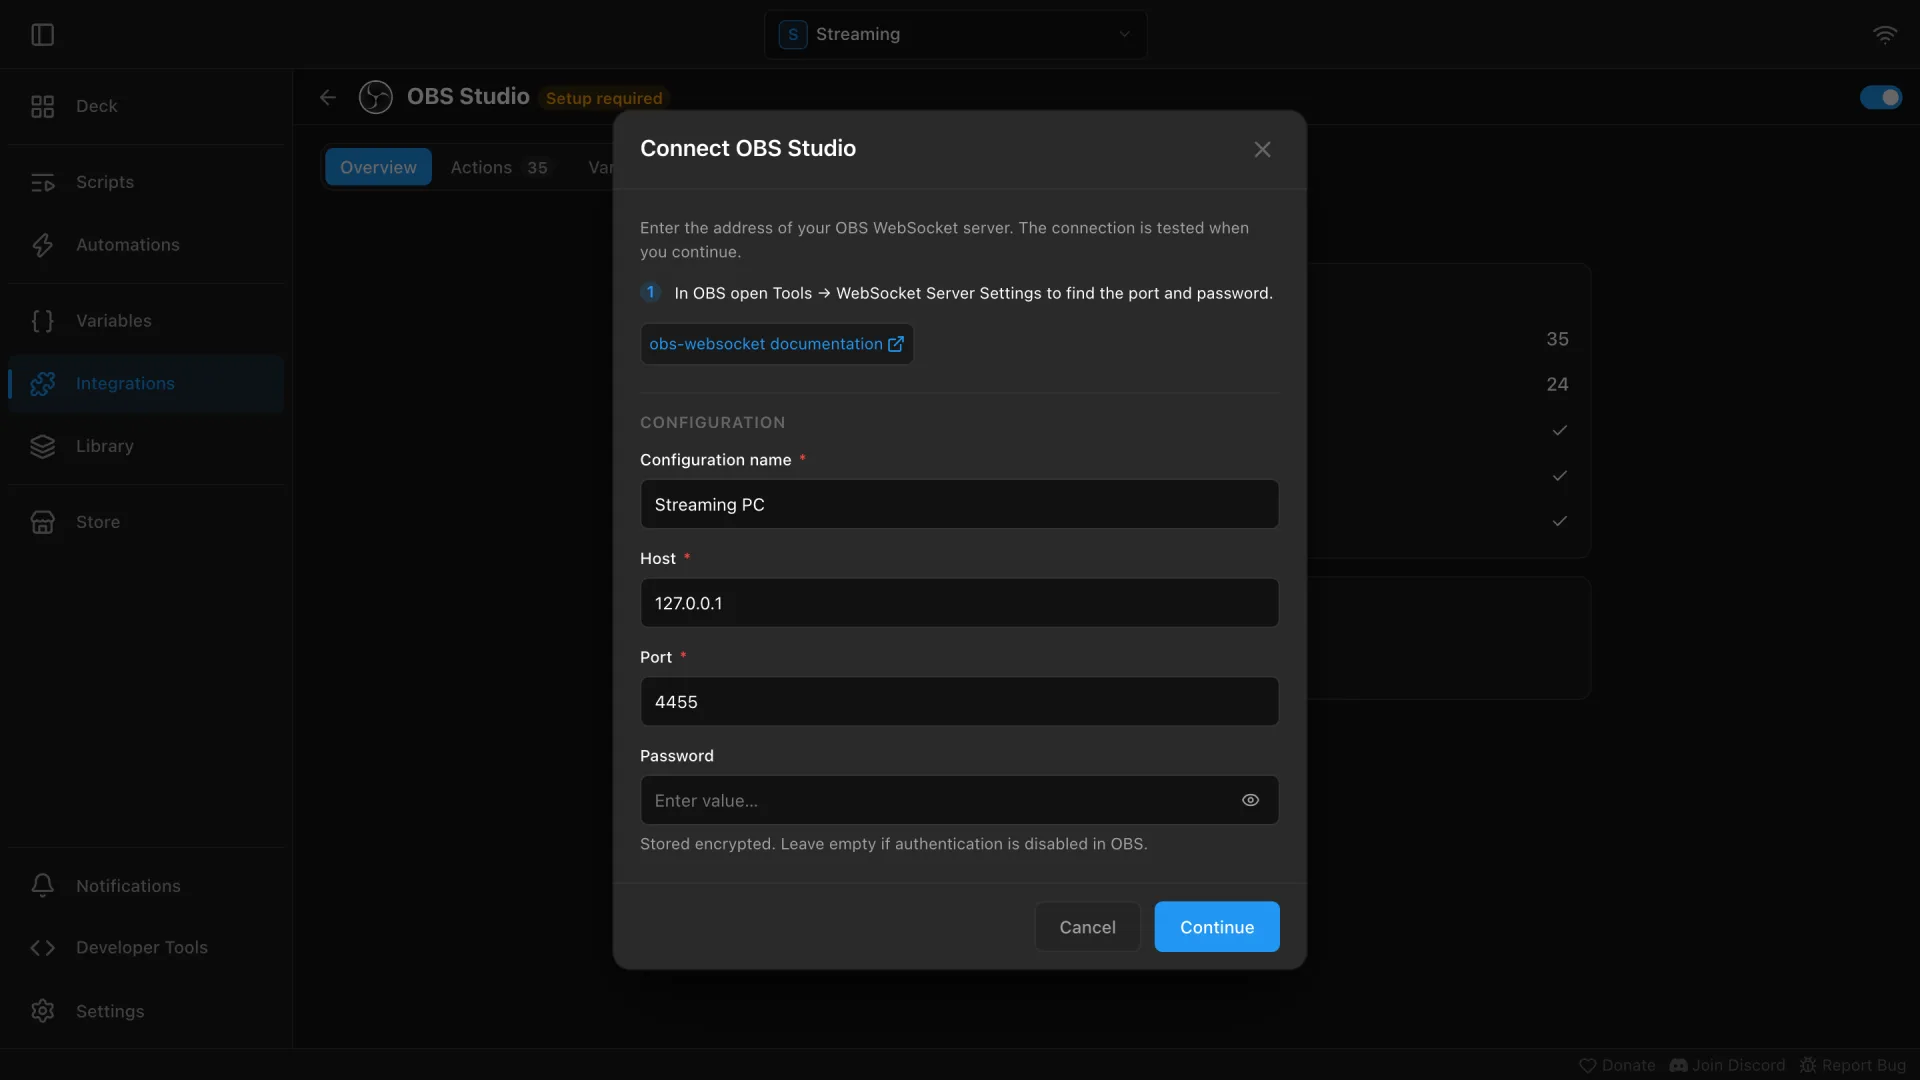
Task: Click the back arrow beside OBS Studio
Action: click(x=328, y=97)
